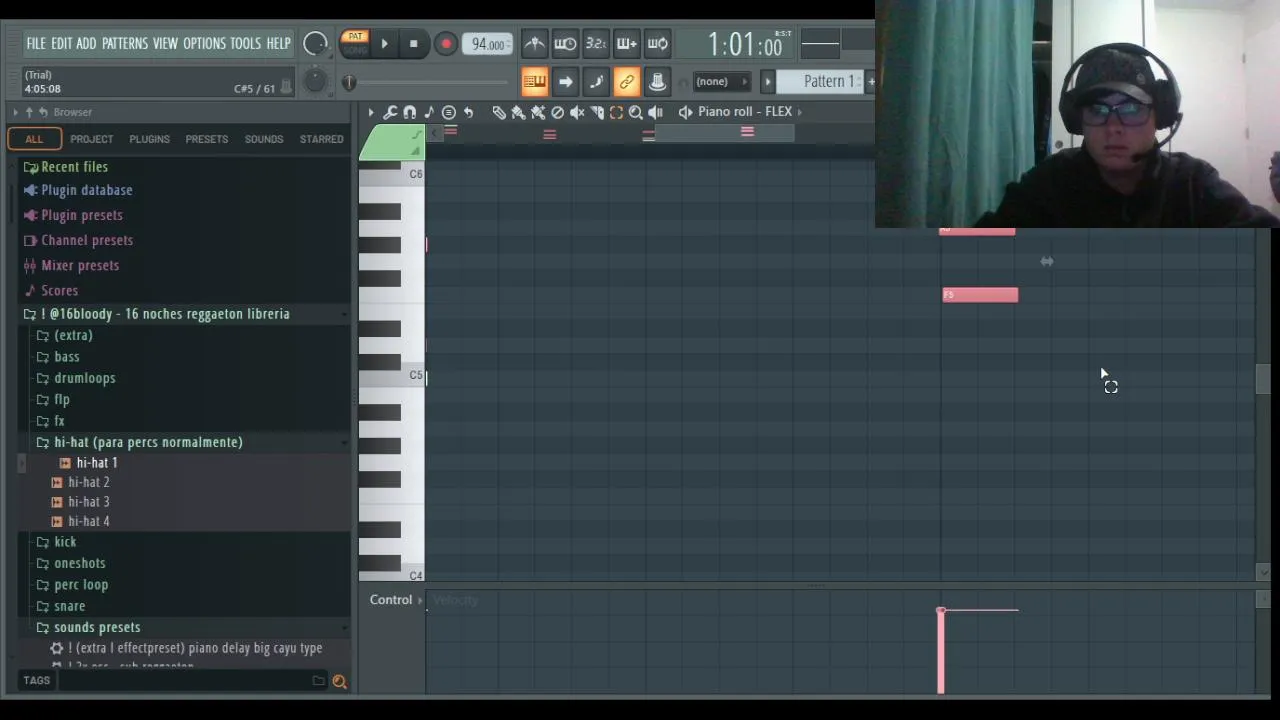Switch browser to STARRED tab

[x=322, y=139]
